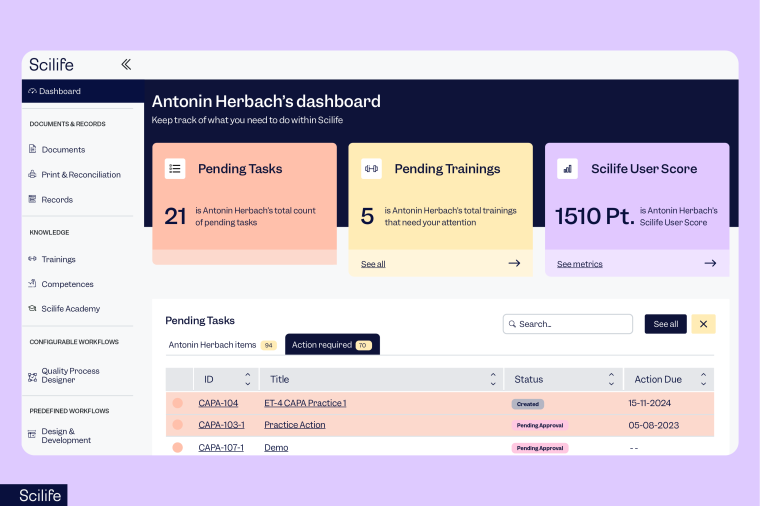
Task: Go to Records in the sidebar
Action: pyautogui.click(x=57, y=199)
